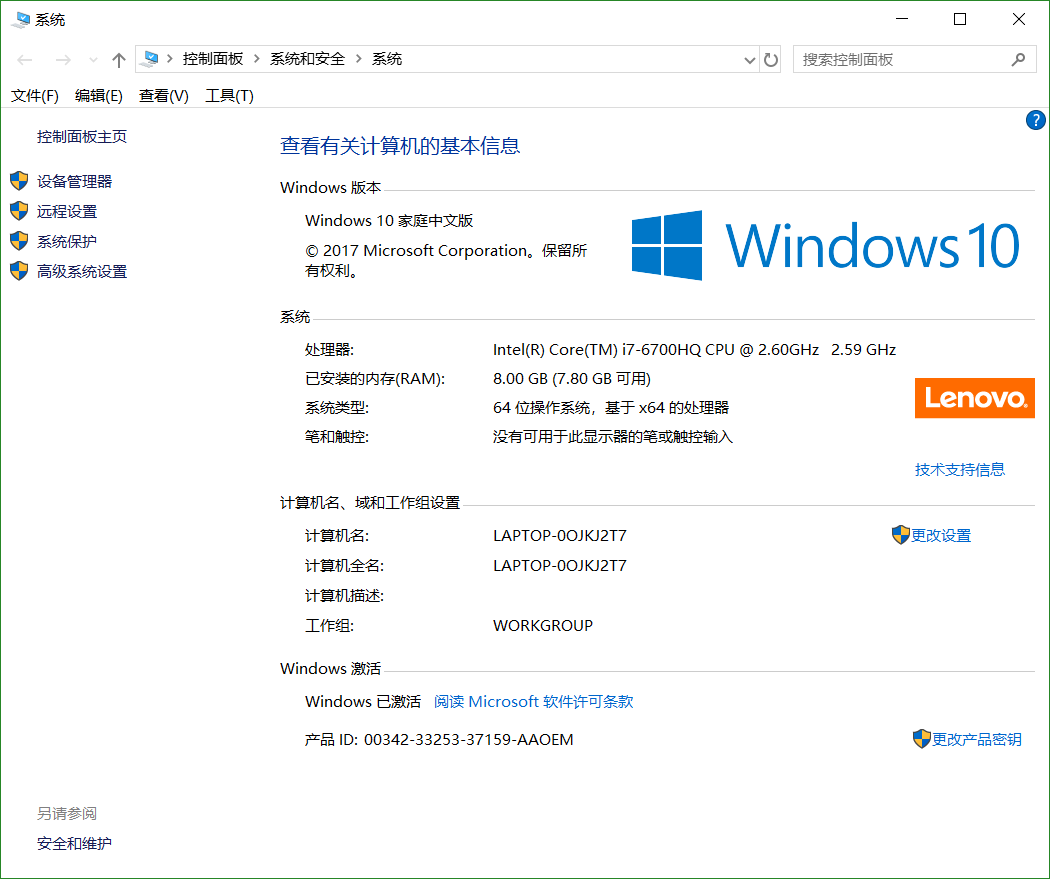Go up one level with Up arrow
Viewport: 1050px width, 879px height.
(x=119, y=60)
